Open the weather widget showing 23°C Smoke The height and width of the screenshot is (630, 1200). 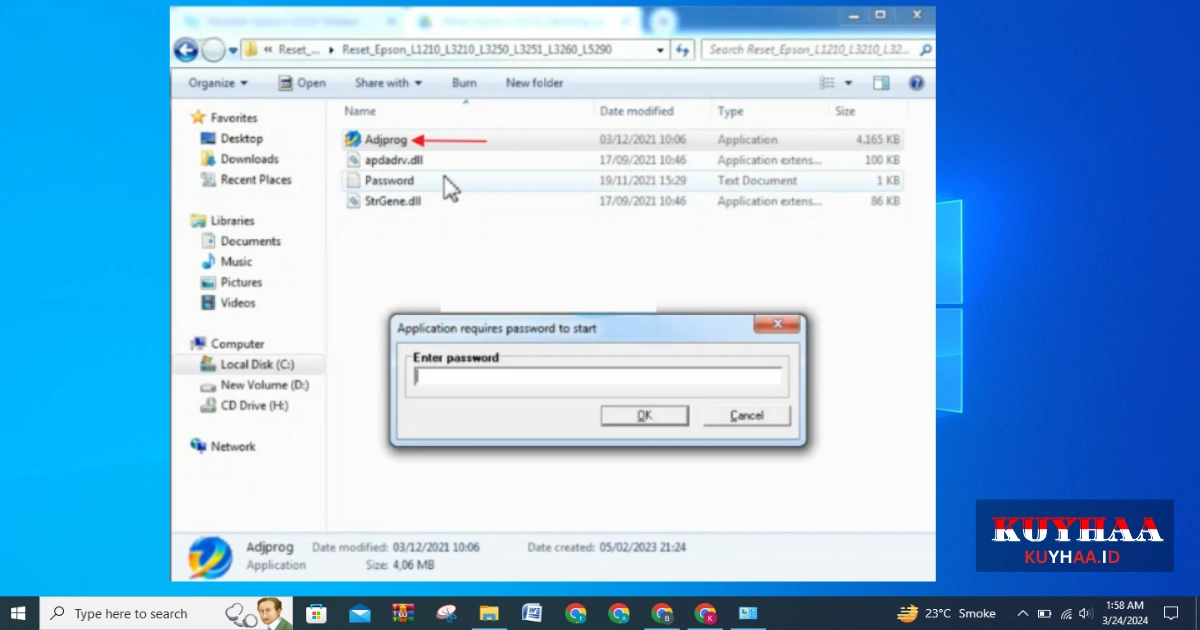coord(946,613)
